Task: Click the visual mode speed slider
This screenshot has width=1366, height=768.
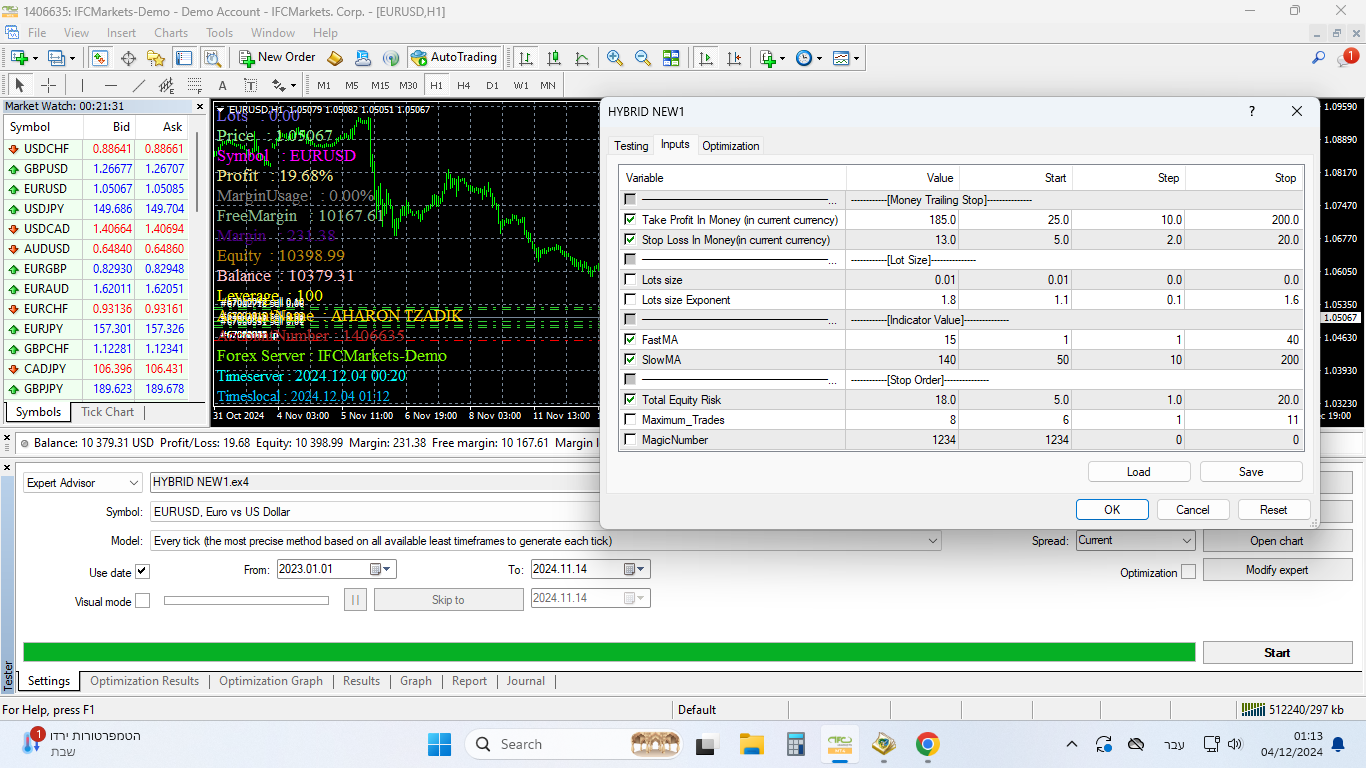Action: tap(246, 600)
